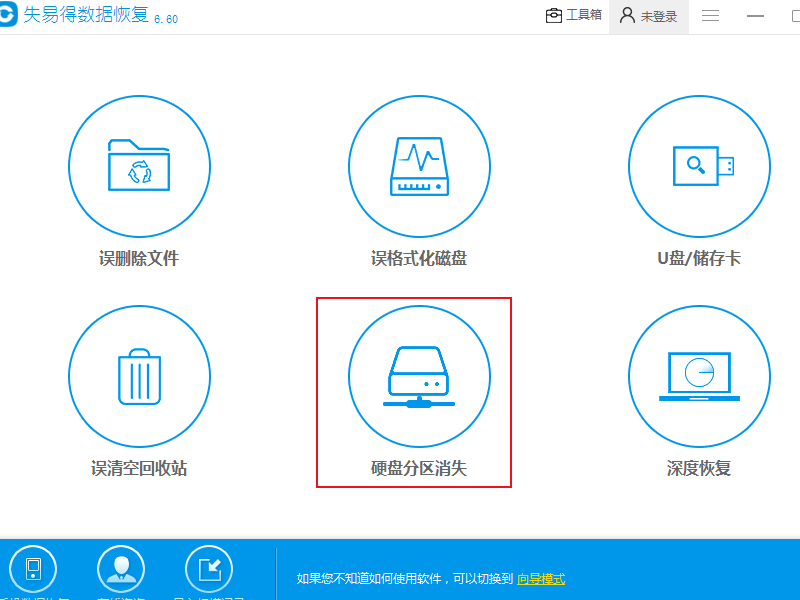Click the U盘/储存卡 label text
The height and width of the screenshot is (600, 800).
pyautogui.click(x=699, y=258)
